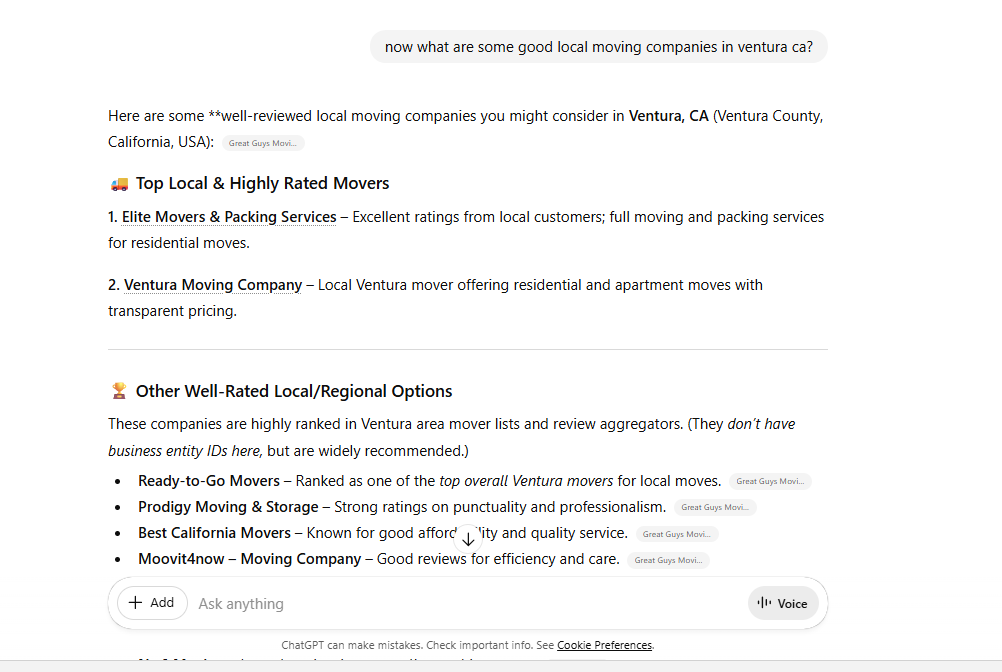
Task: Open the source chip on the Moovit4now line
Action: coord(668,560)
